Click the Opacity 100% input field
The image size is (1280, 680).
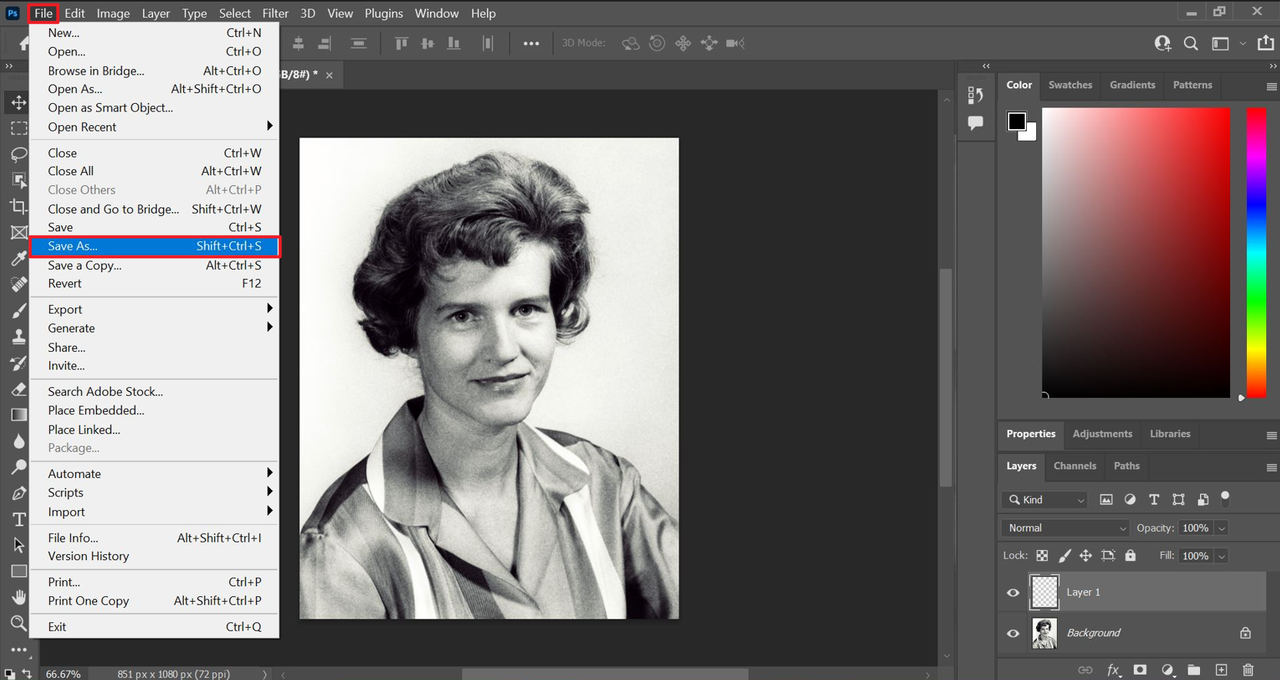pyautogui.click(x=1195, y=528)
